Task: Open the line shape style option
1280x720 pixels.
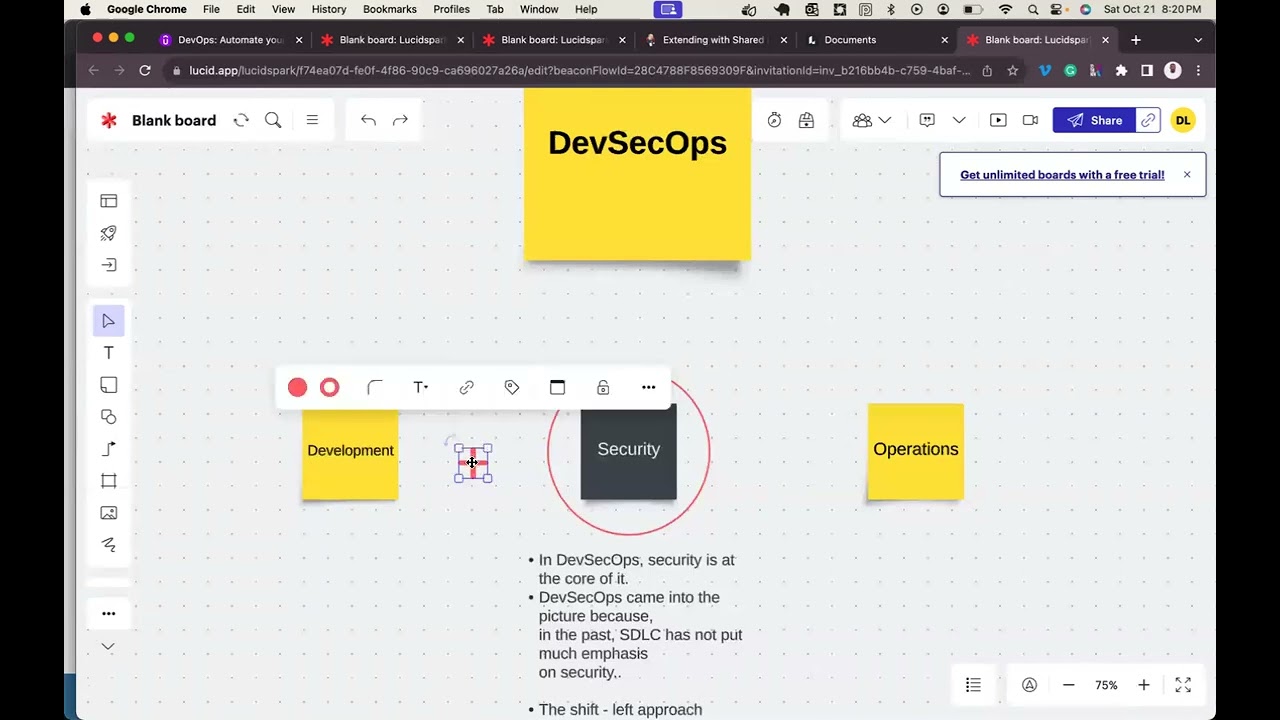Action: [375, 387]
